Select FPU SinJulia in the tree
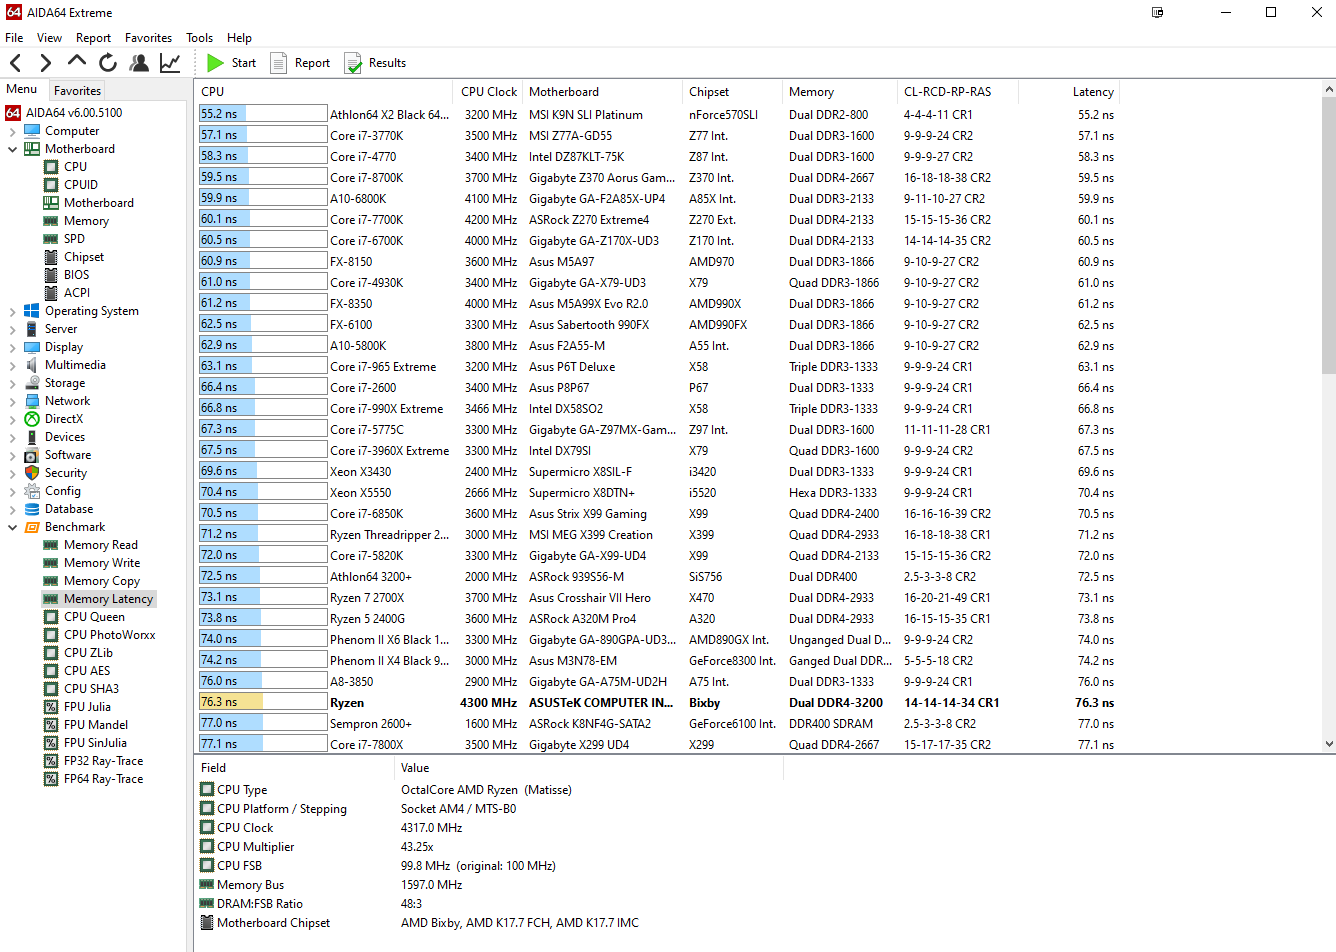Screen dimensions: 1336x952 coord(95,743)
